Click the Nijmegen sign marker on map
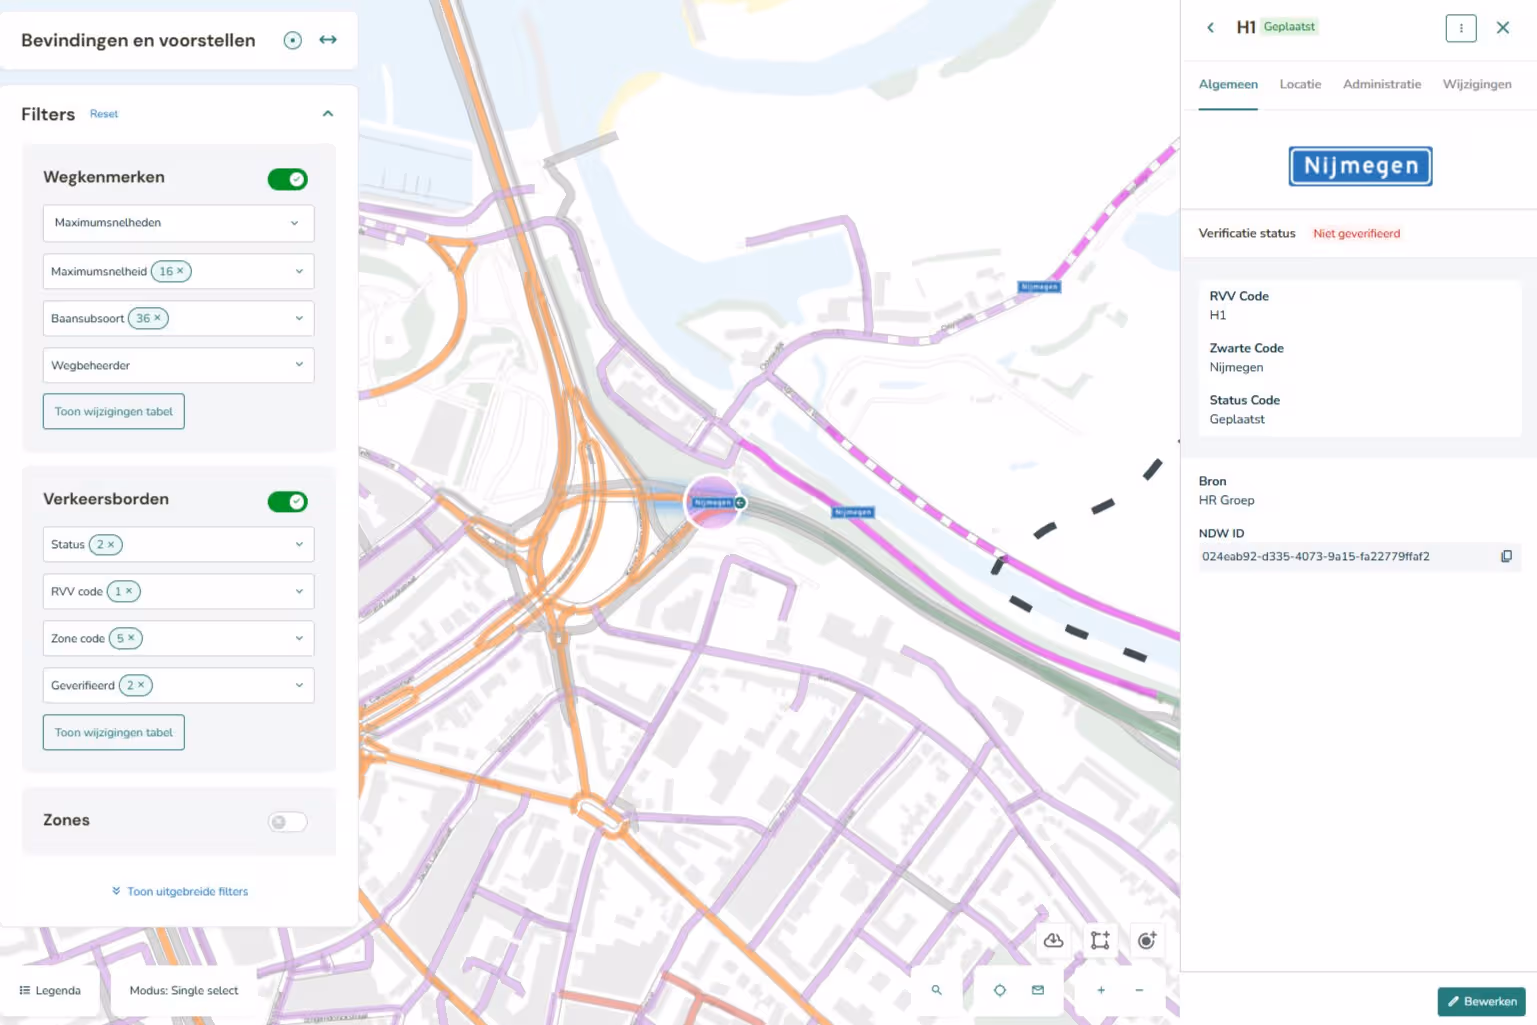 pos(713,502)
